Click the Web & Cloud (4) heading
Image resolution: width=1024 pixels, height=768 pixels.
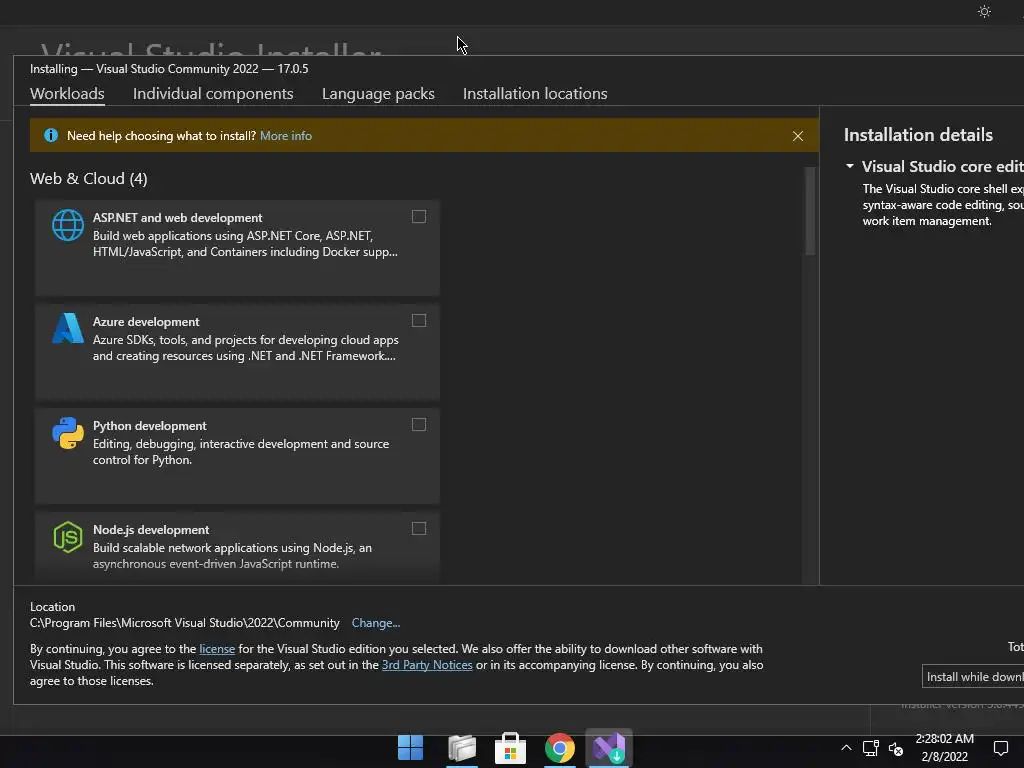89,178
